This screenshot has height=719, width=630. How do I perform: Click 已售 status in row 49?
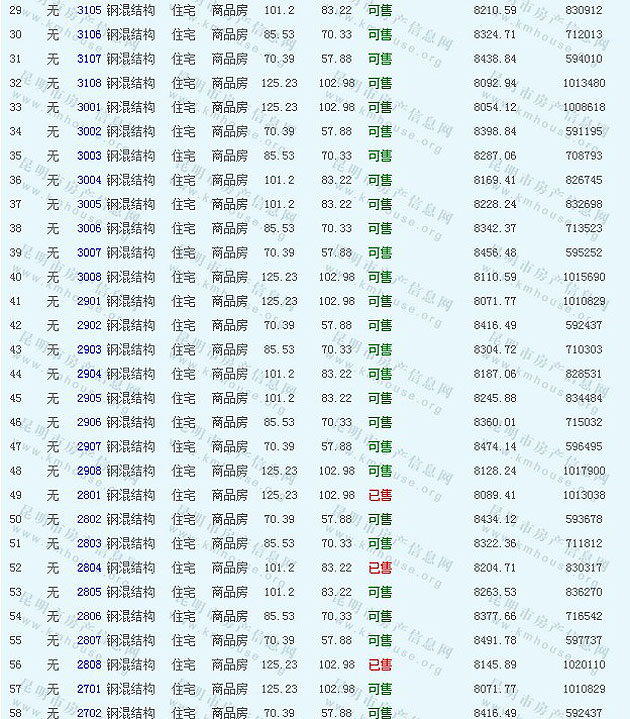click(x=380, y=495)
